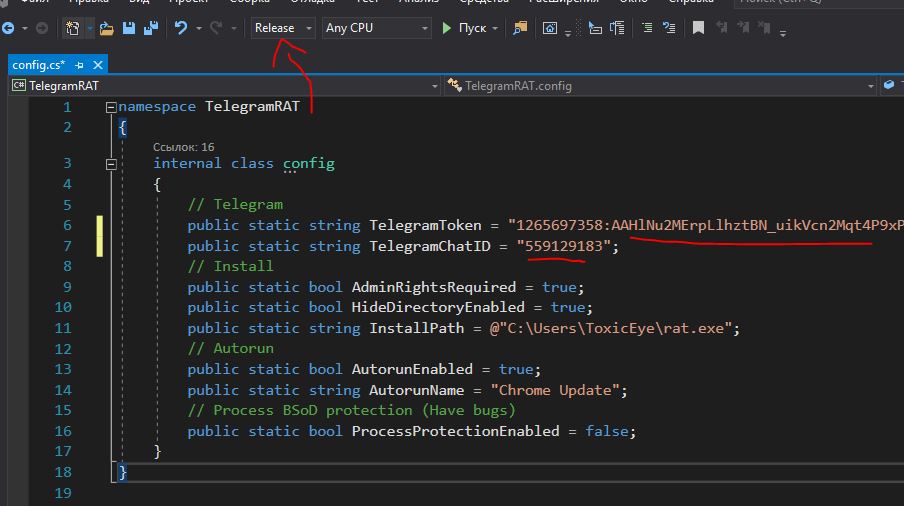Click the 'AdminRightsRequired' identifier
This screenshot has width=904, height=506.
[x=434, y=287]
